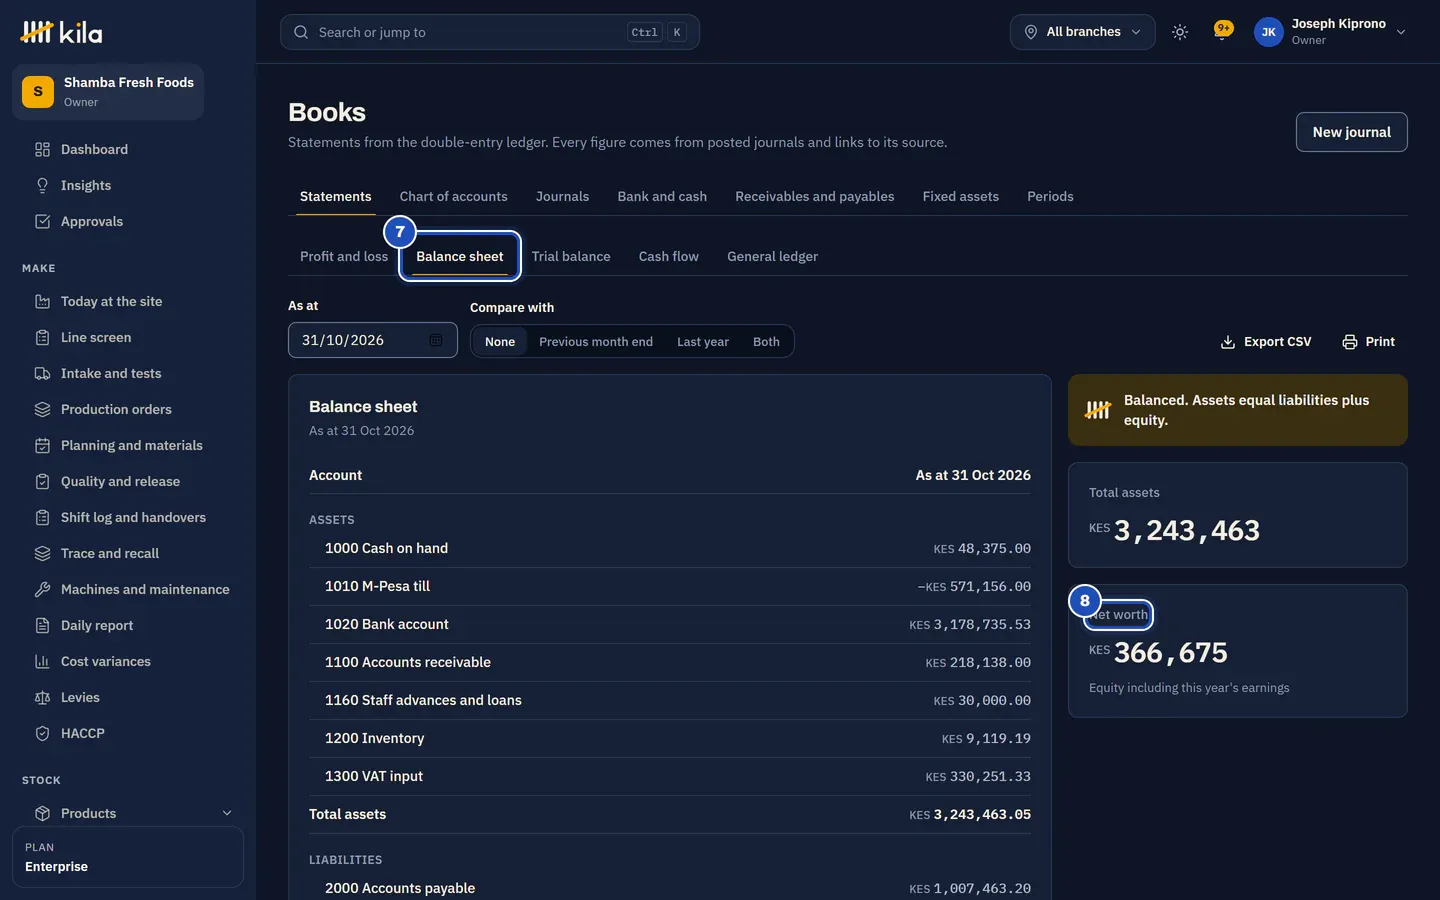1440x900 pixels.
Task: Open notifications with the 9+ badge icon
Action: pos(1222,31)
